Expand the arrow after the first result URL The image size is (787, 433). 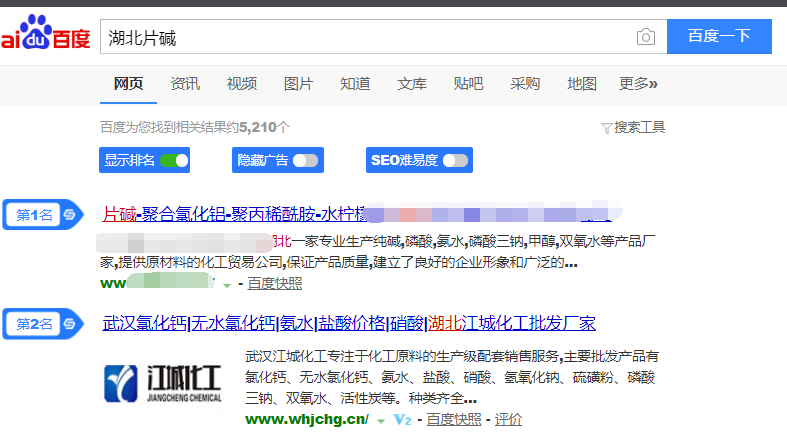227,285
